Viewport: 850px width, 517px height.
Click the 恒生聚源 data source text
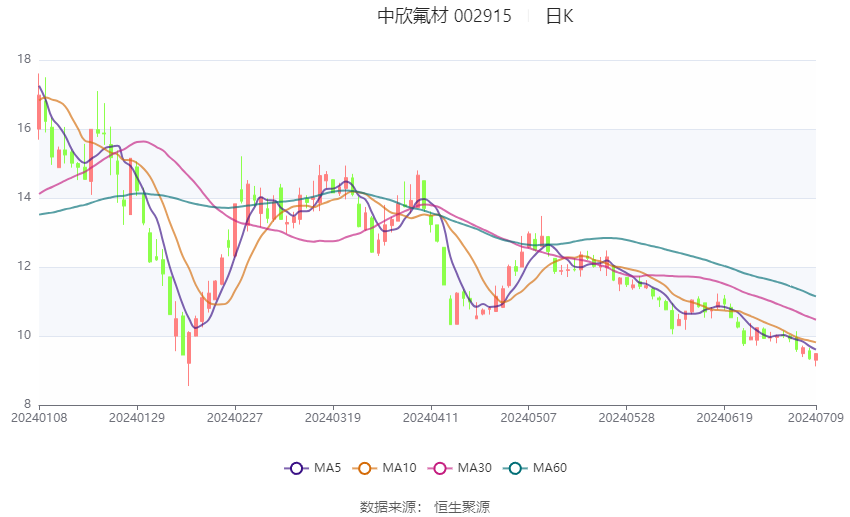tap(462, 507)
